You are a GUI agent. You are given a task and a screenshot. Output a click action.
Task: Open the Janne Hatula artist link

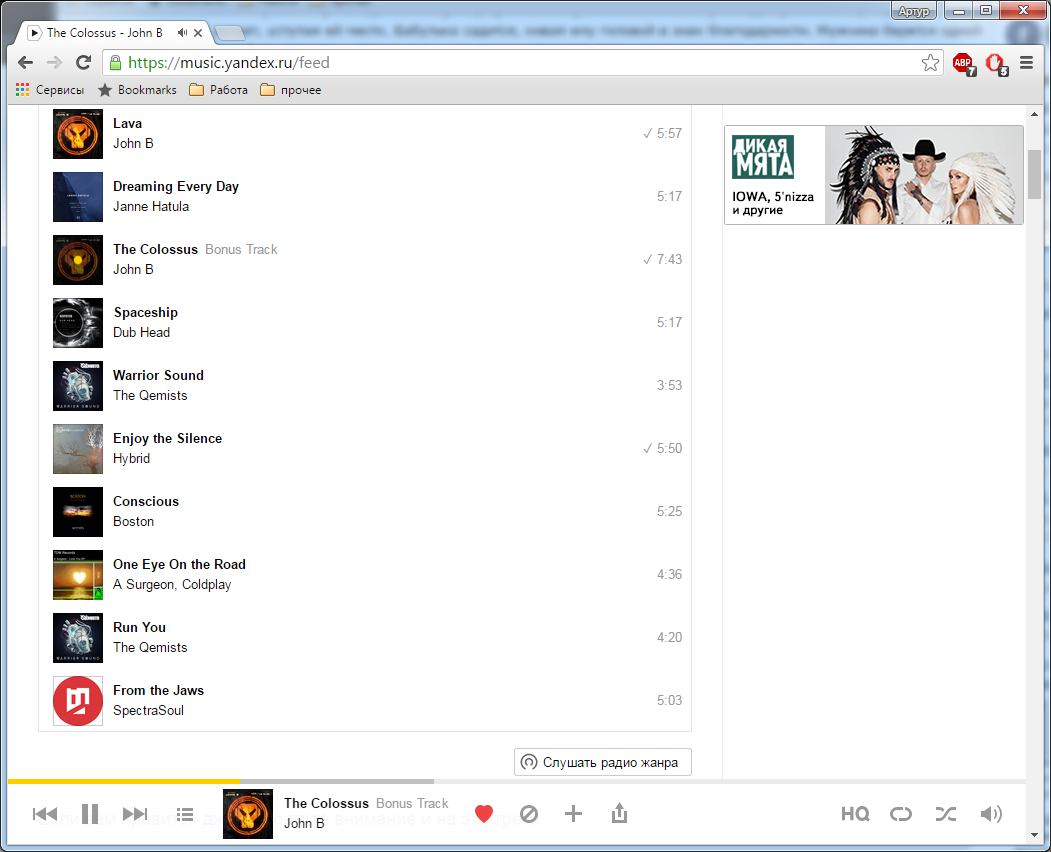[151, 206]
